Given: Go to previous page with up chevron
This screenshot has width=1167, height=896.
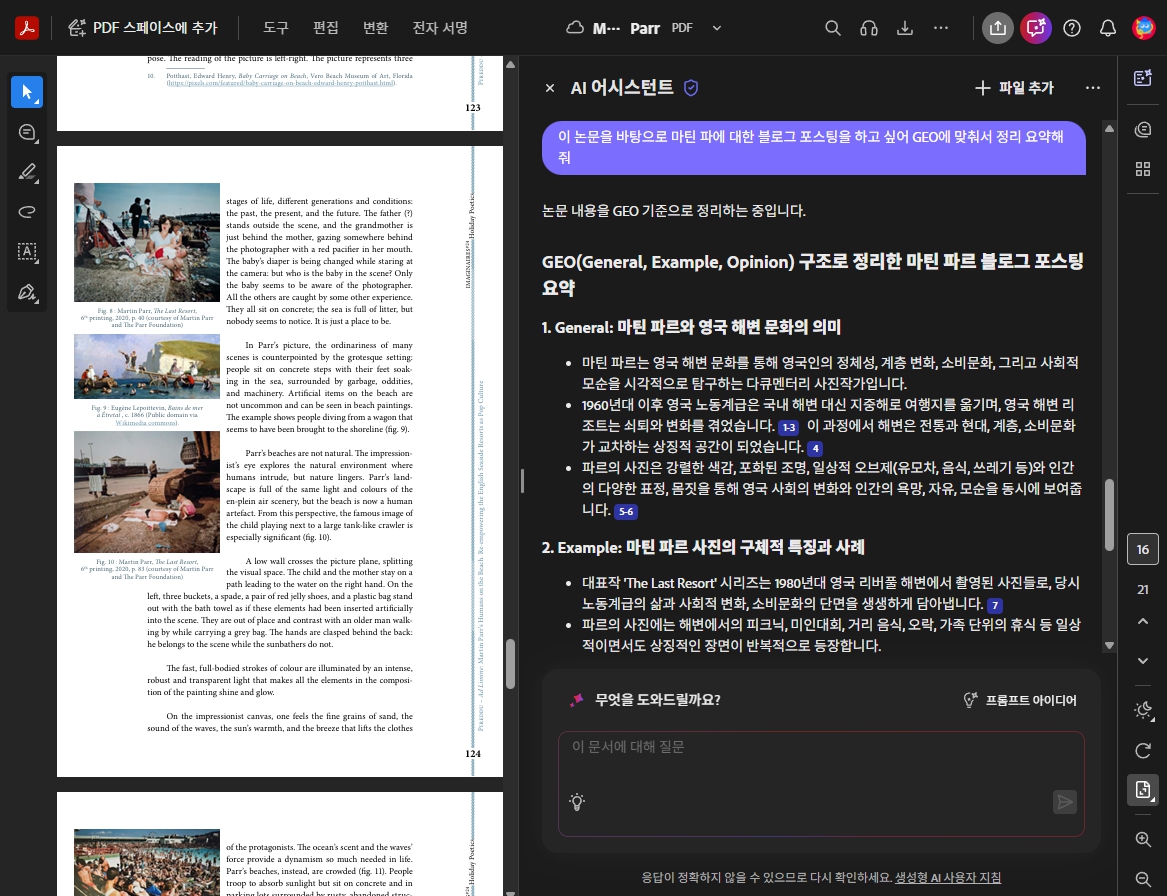Looking at the screenshot, I should tap(1143, 621).
